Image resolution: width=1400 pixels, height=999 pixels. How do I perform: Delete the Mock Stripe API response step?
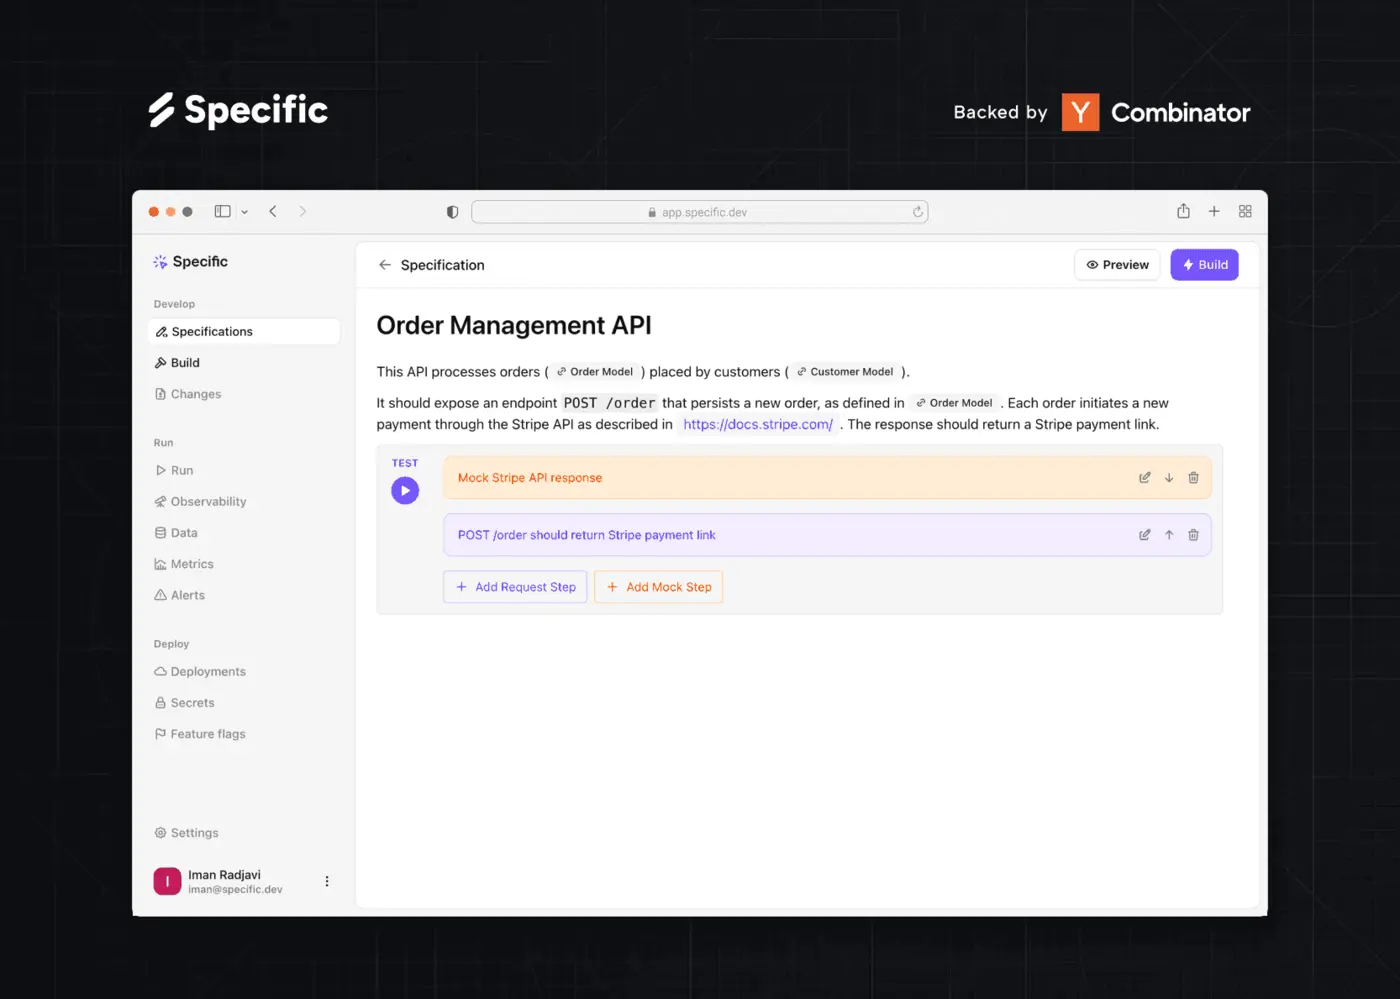click(x=1193, y=478)
